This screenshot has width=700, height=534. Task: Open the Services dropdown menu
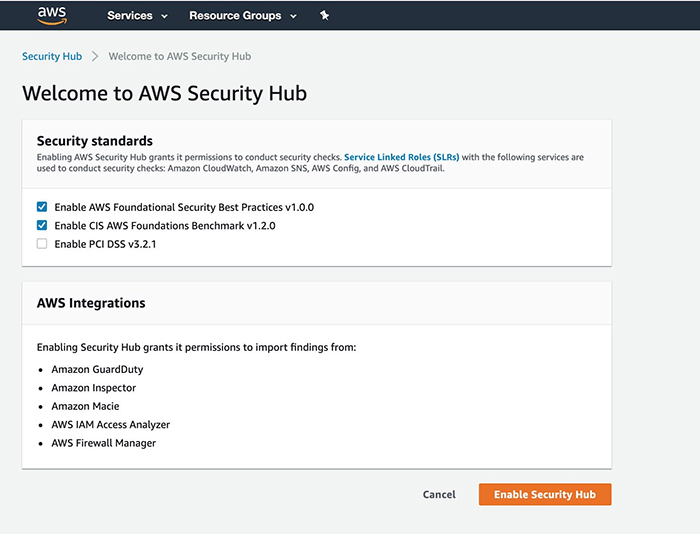[x=137, y=16]
